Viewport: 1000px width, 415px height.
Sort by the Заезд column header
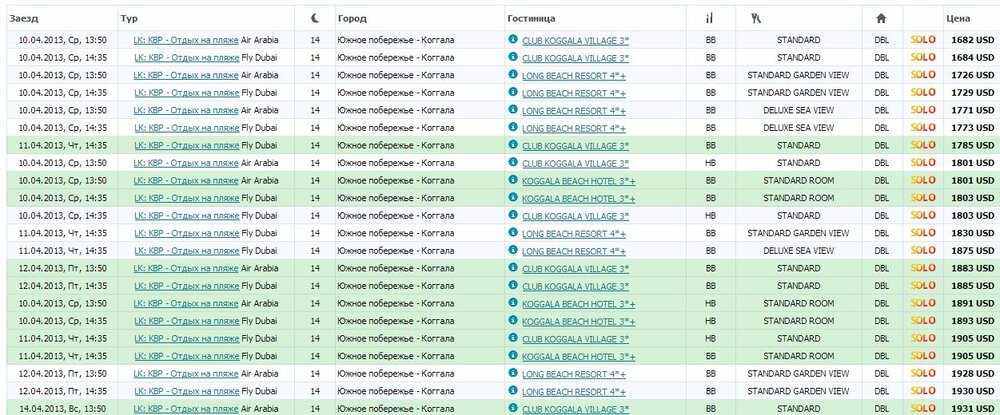point(24,18)
